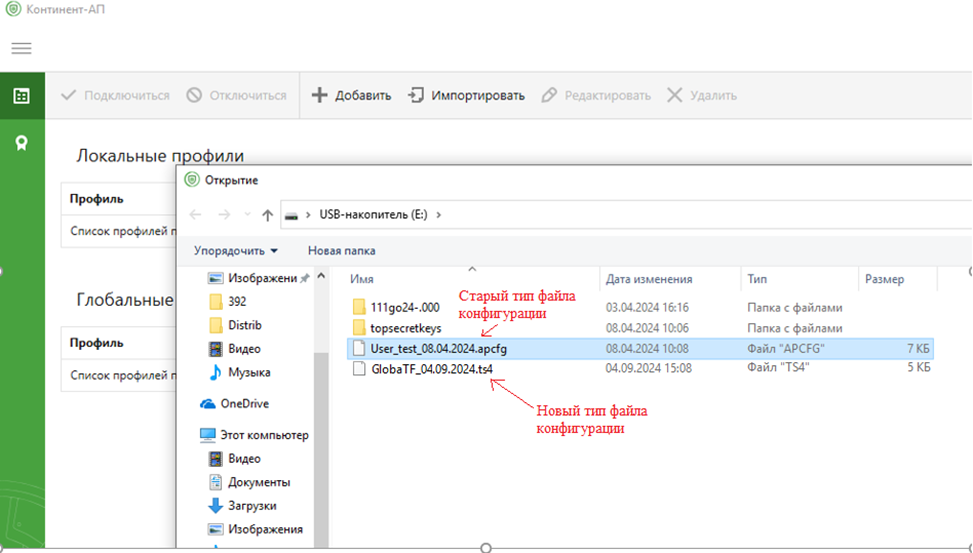Click the Back navigation arrow in dialog

click(x=196, y=214)
